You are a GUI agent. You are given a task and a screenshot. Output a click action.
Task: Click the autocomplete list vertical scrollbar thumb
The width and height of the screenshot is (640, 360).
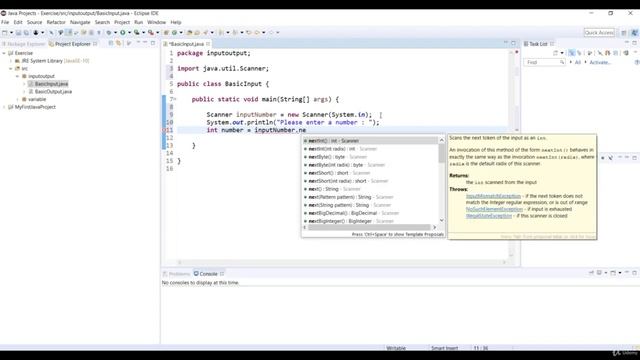tap(442, 153)
